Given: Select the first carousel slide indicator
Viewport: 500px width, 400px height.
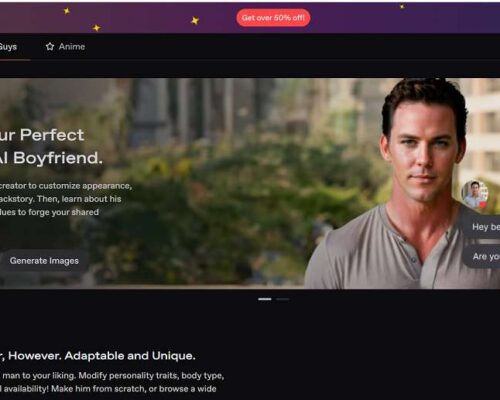Looking at the screenshot, I should (265, 299).
